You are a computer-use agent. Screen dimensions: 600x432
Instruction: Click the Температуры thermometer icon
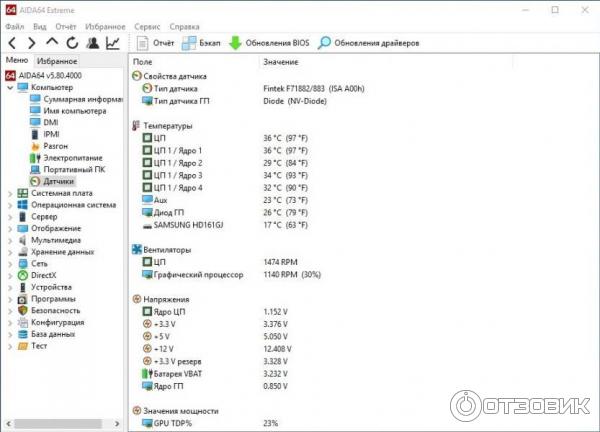tap(136, 126)
